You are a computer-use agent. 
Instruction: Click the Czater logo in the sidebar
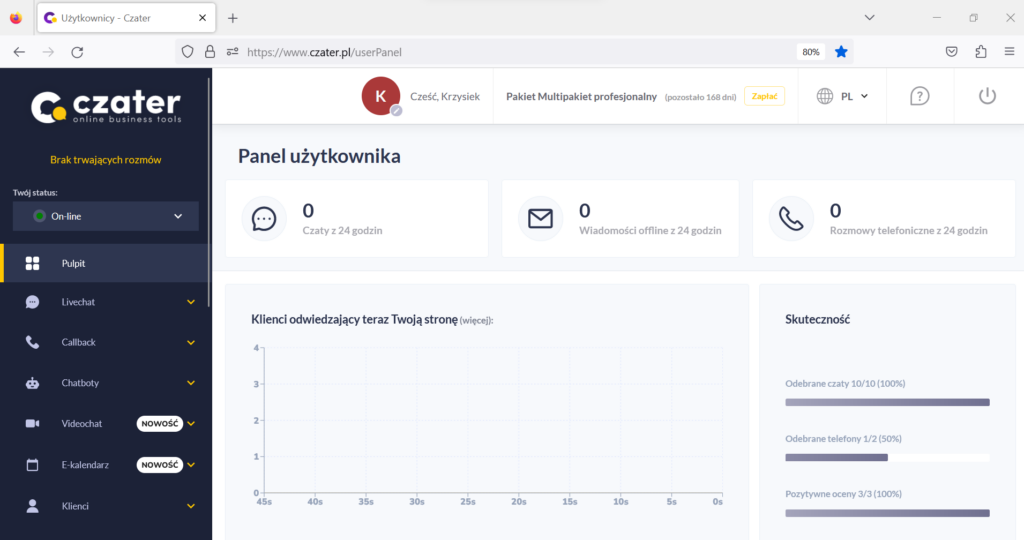pyautogui.click(x=106, y=106)
